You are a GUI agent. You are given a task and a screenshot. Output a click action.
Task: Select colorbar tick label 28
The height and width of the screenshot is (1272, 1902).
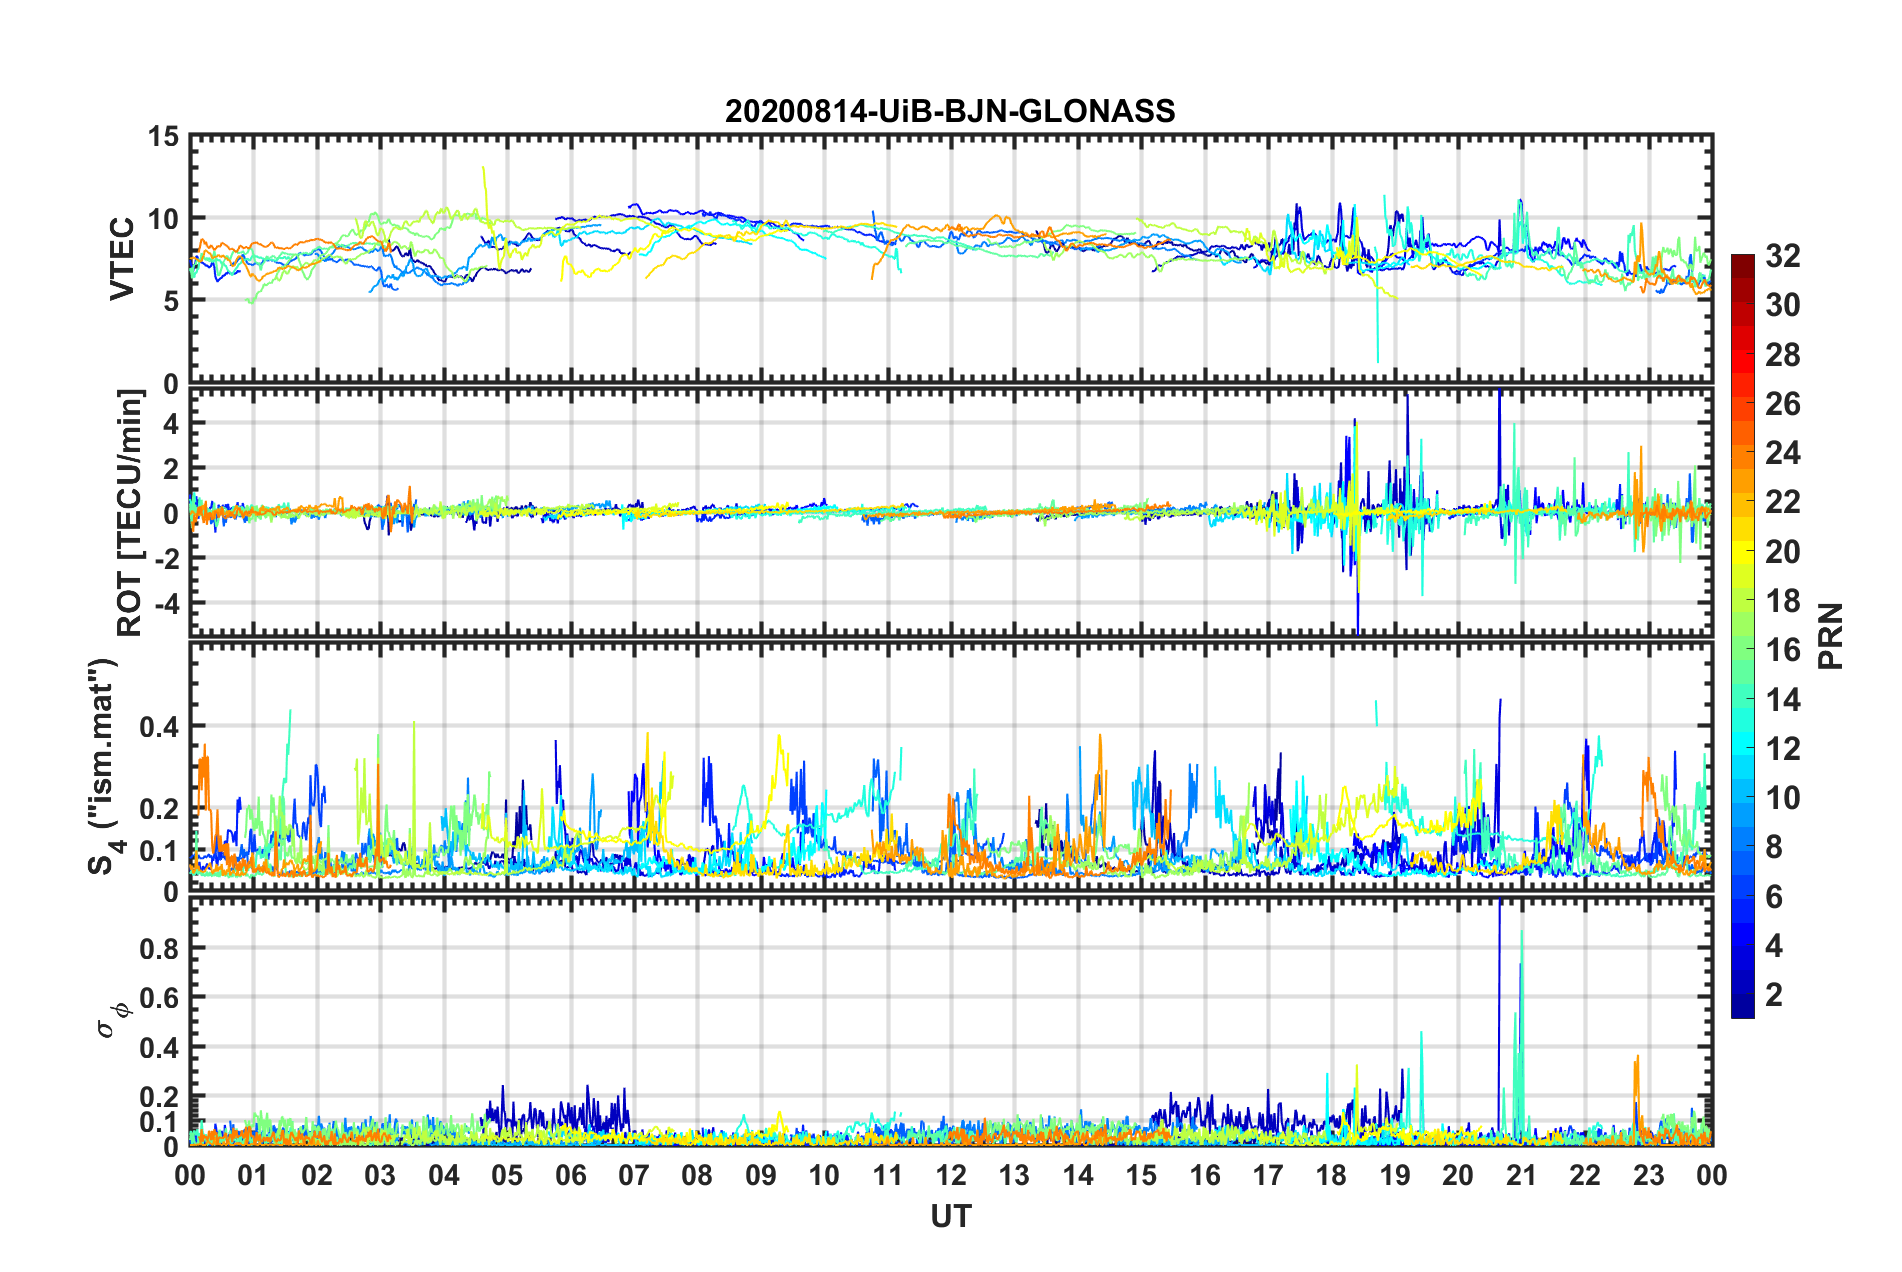tap(1783, 355)
